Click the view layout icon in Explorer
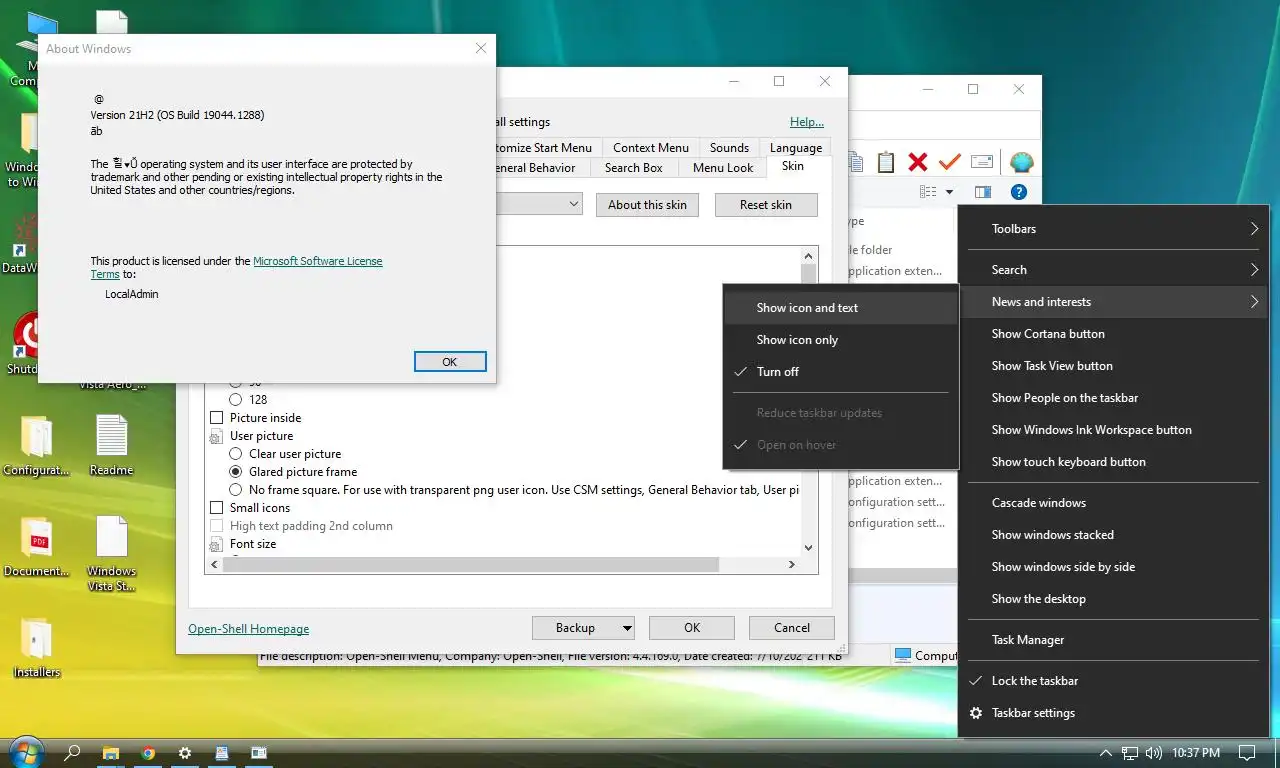This screenshot has height=768, width=1280. click(x=928, y=192)
